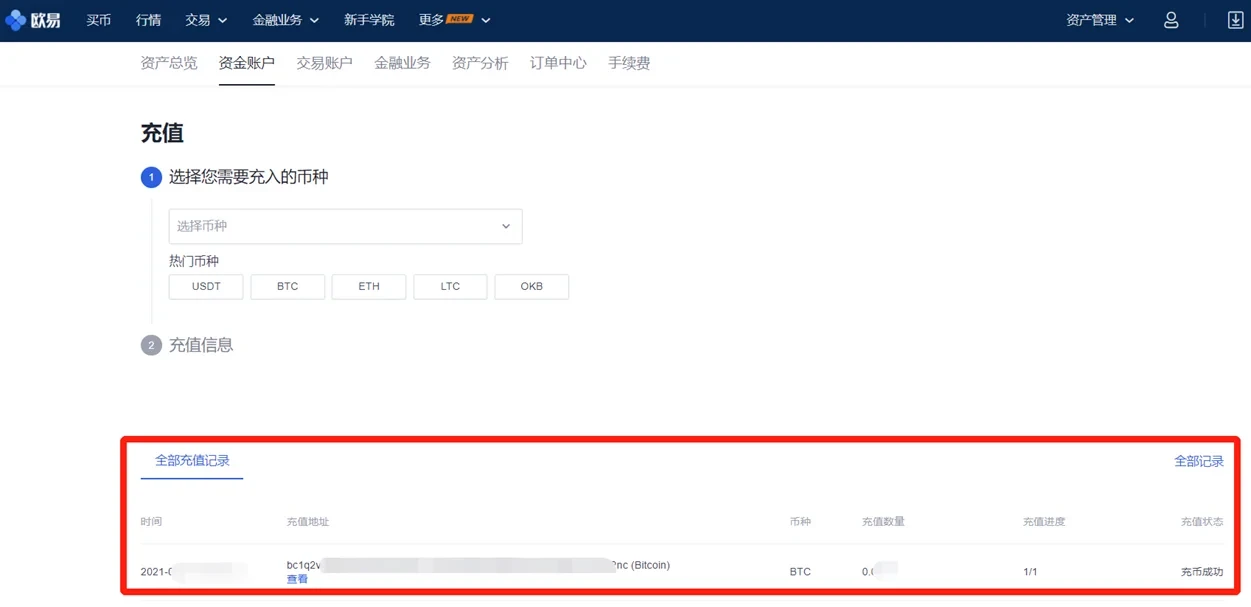The width and height of the screenshot is (1251, 607).
Task: Expand the 金融业务 navigation dropdown
Action: [x=285, y=19]
